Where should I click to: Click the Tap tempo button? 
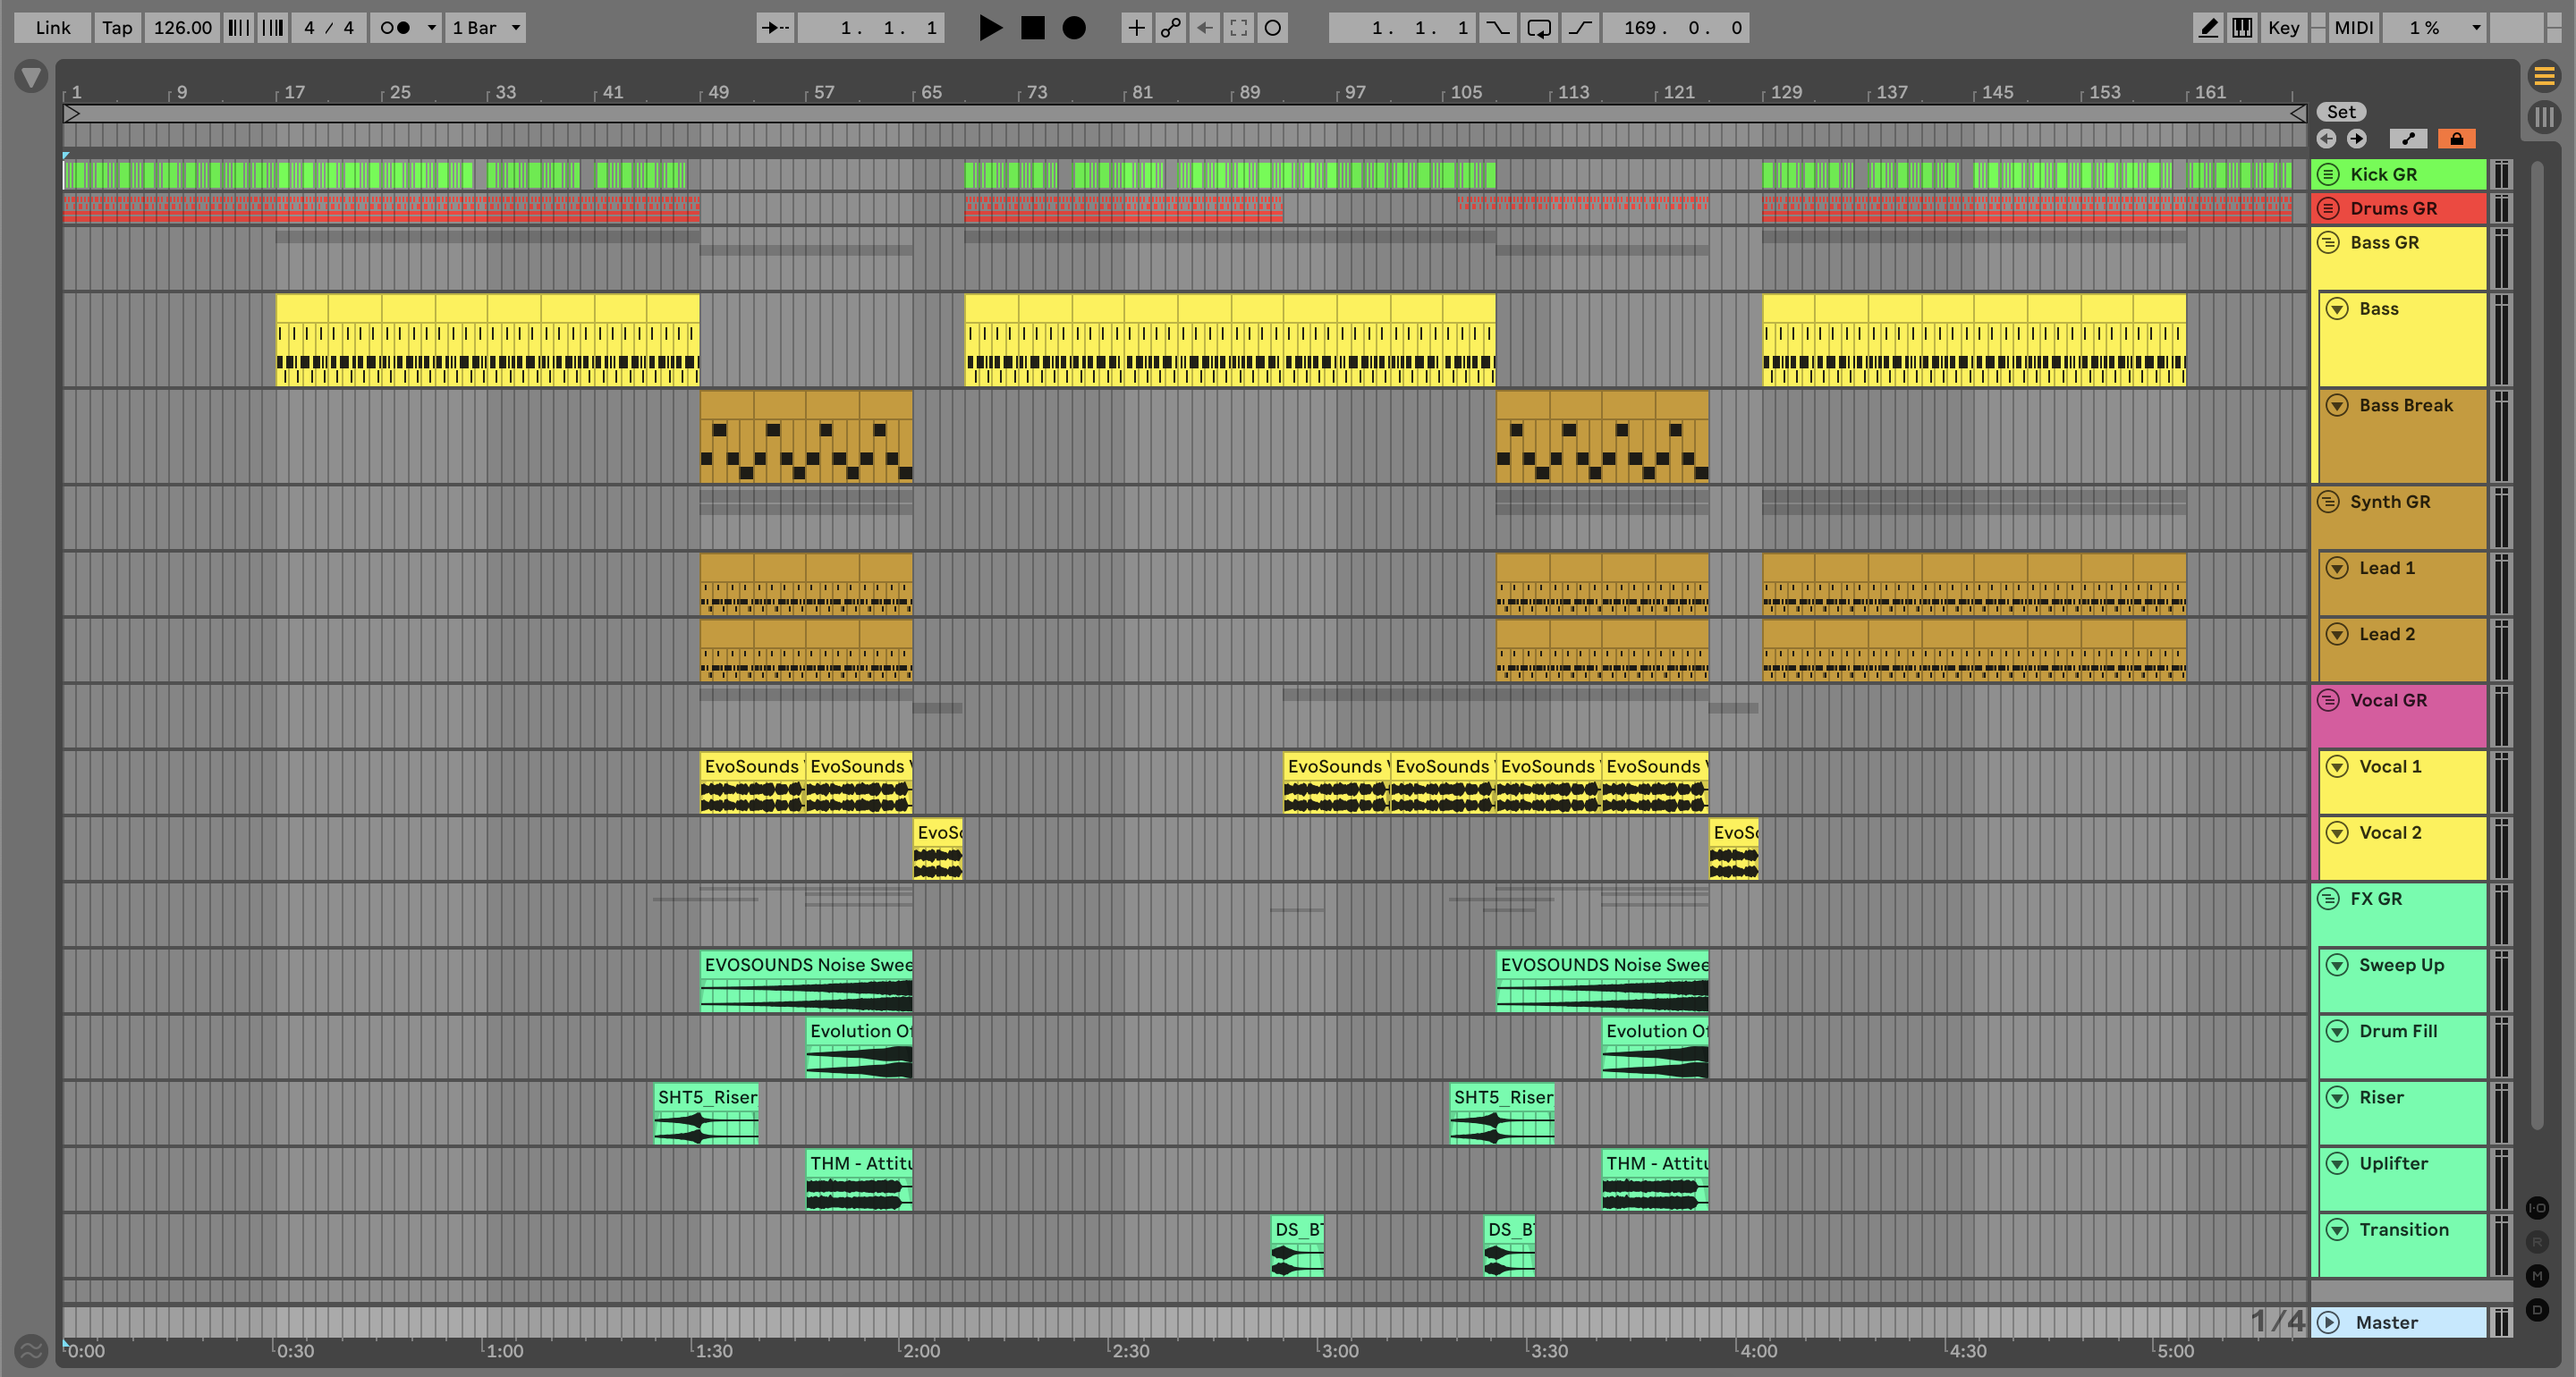(117, 28)
